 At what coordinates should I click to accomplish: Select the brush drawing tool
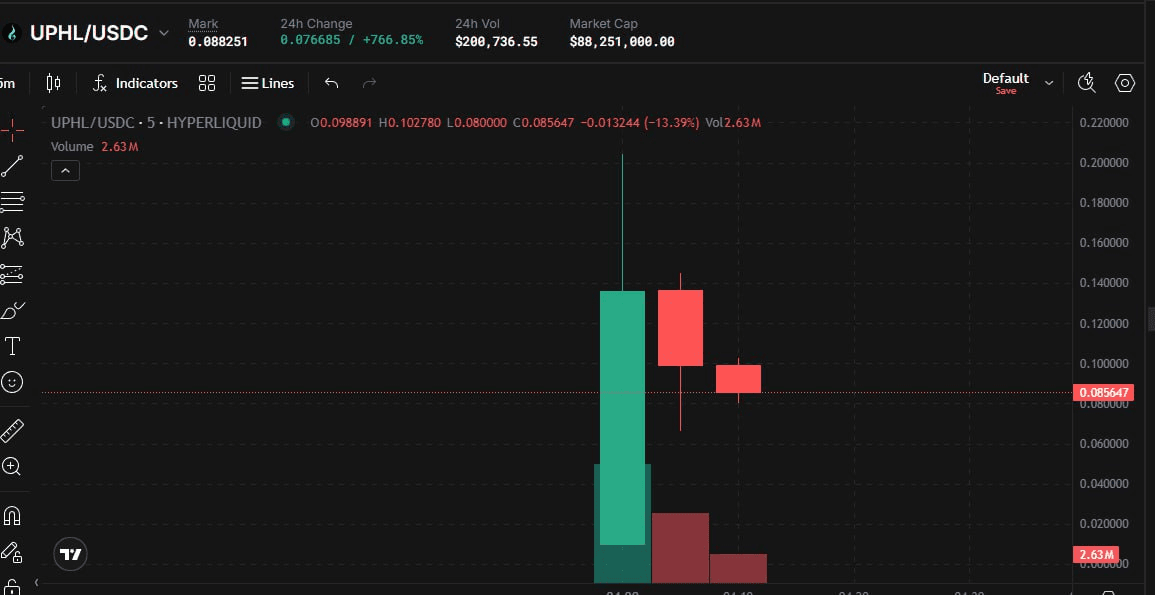point(12,310)
